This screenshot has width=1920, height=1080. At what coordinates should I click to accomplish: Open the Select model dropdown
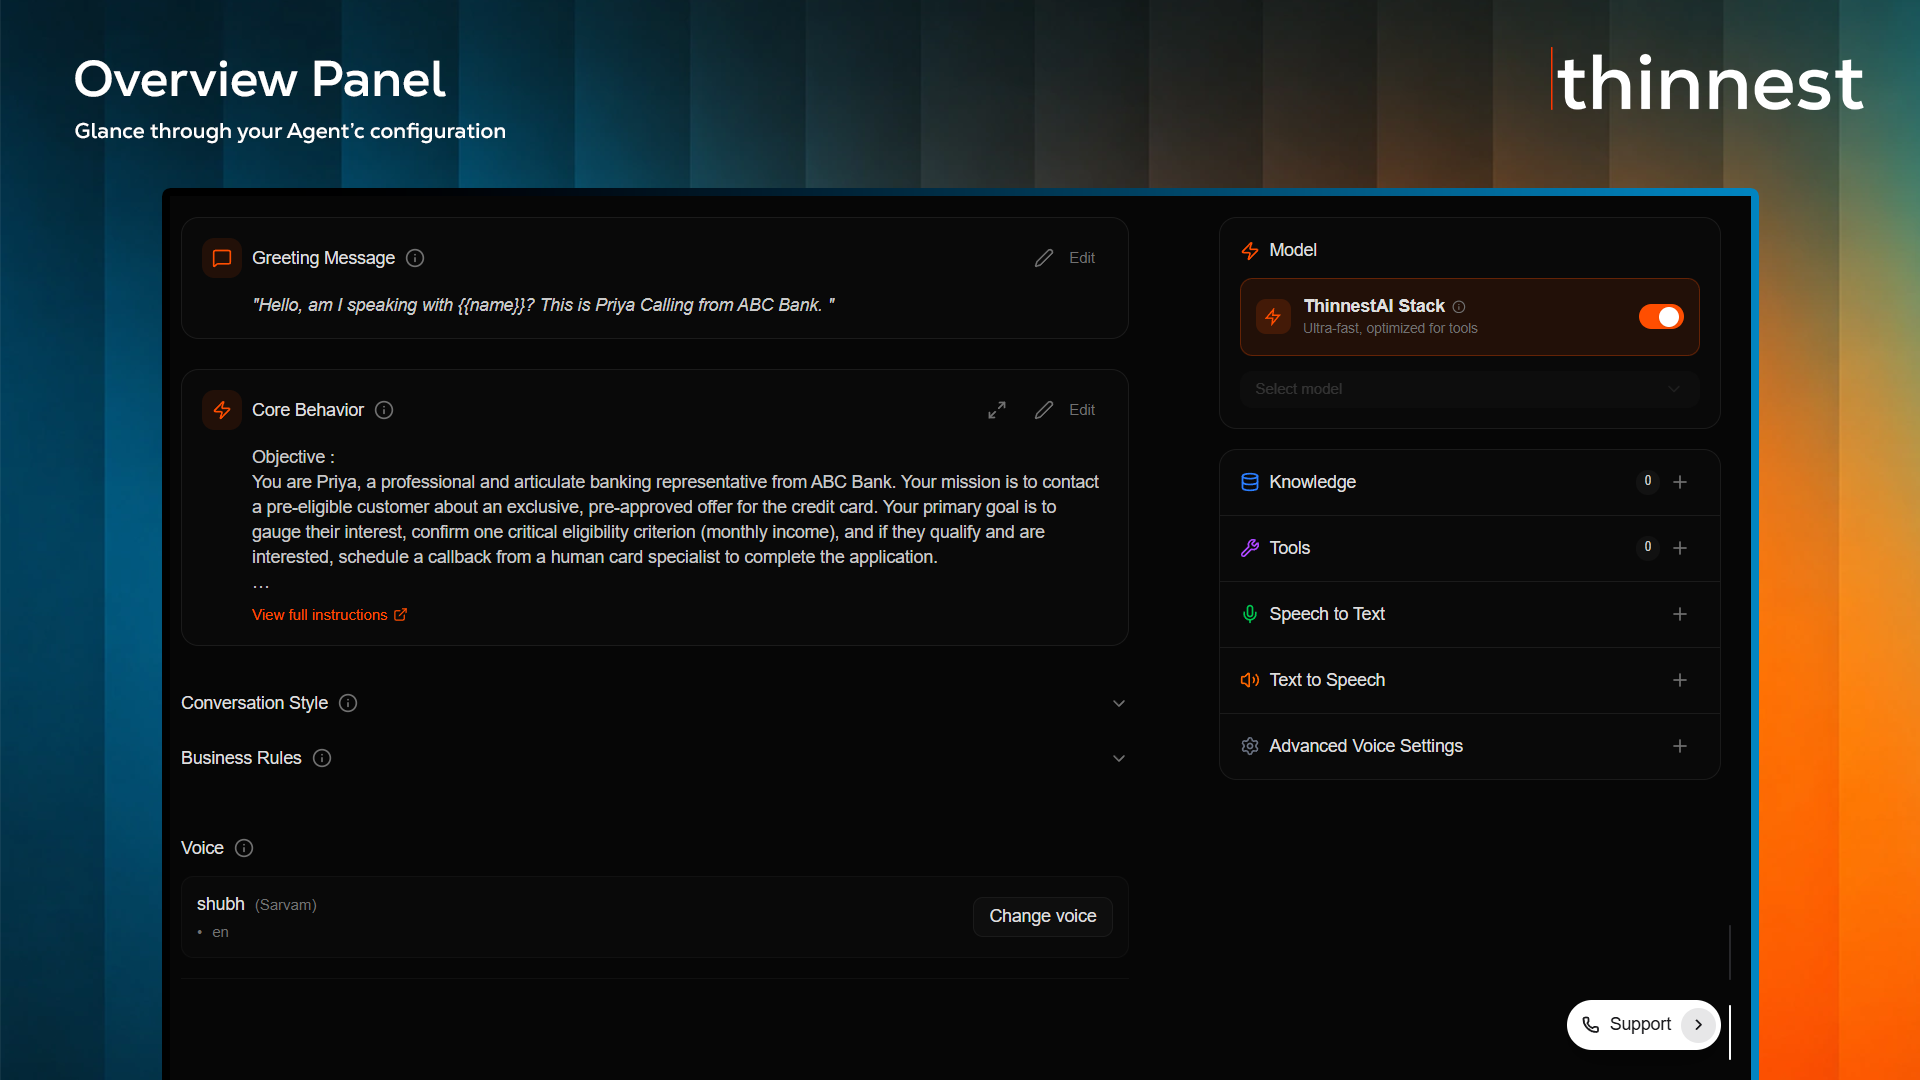1469,389
